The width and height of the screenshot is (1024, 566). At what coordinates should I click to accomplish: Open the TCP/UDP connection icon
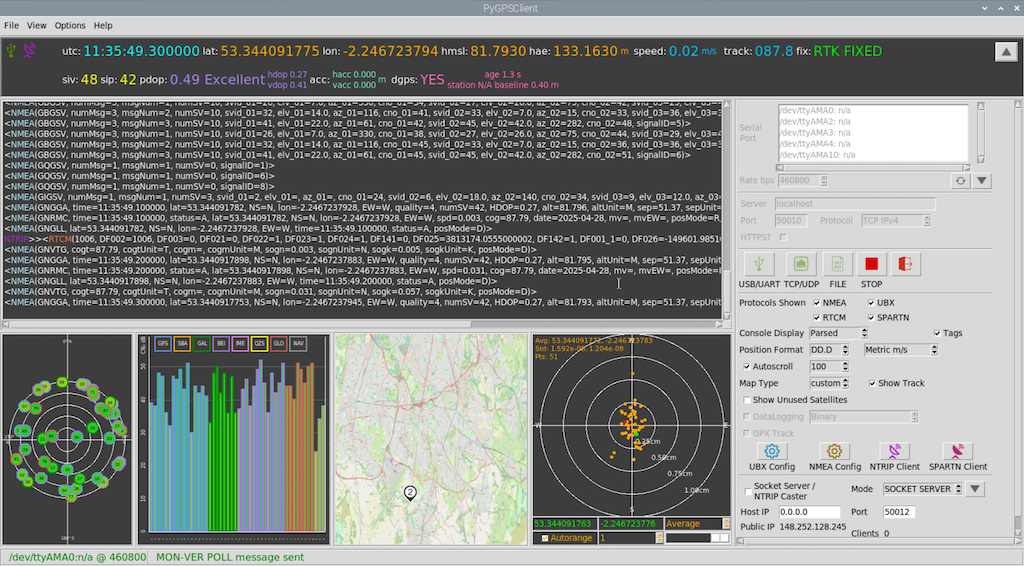click(x=801, y=264)
